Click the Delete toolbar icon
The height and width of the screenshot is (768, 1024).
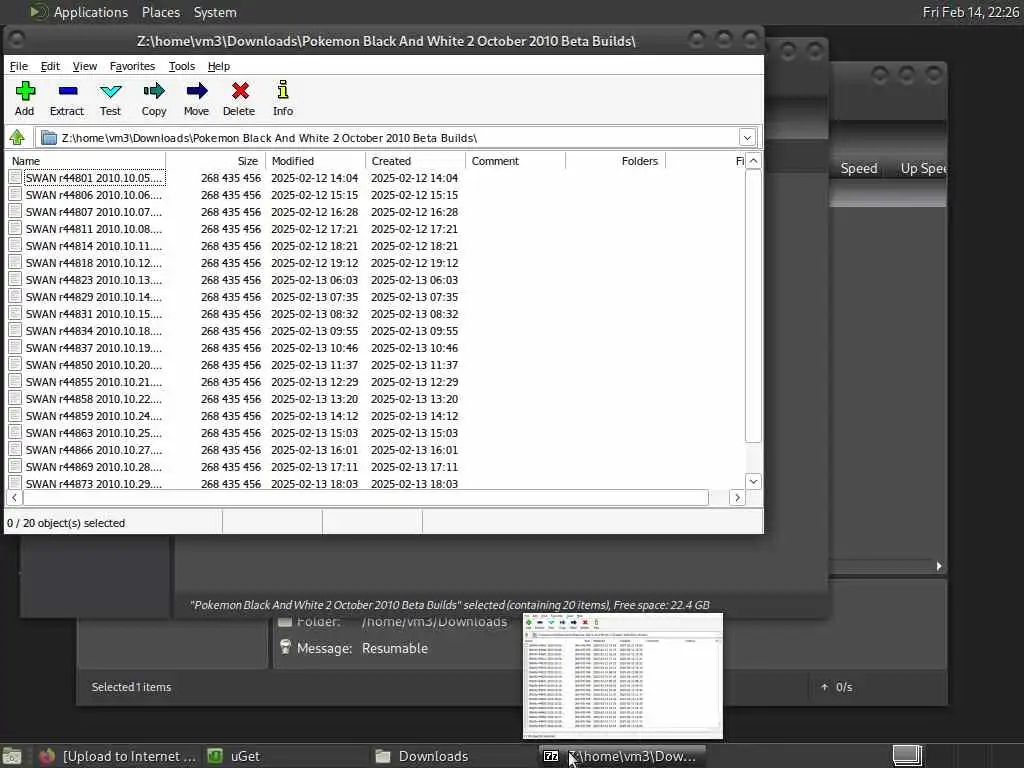[x=240, y=91]
